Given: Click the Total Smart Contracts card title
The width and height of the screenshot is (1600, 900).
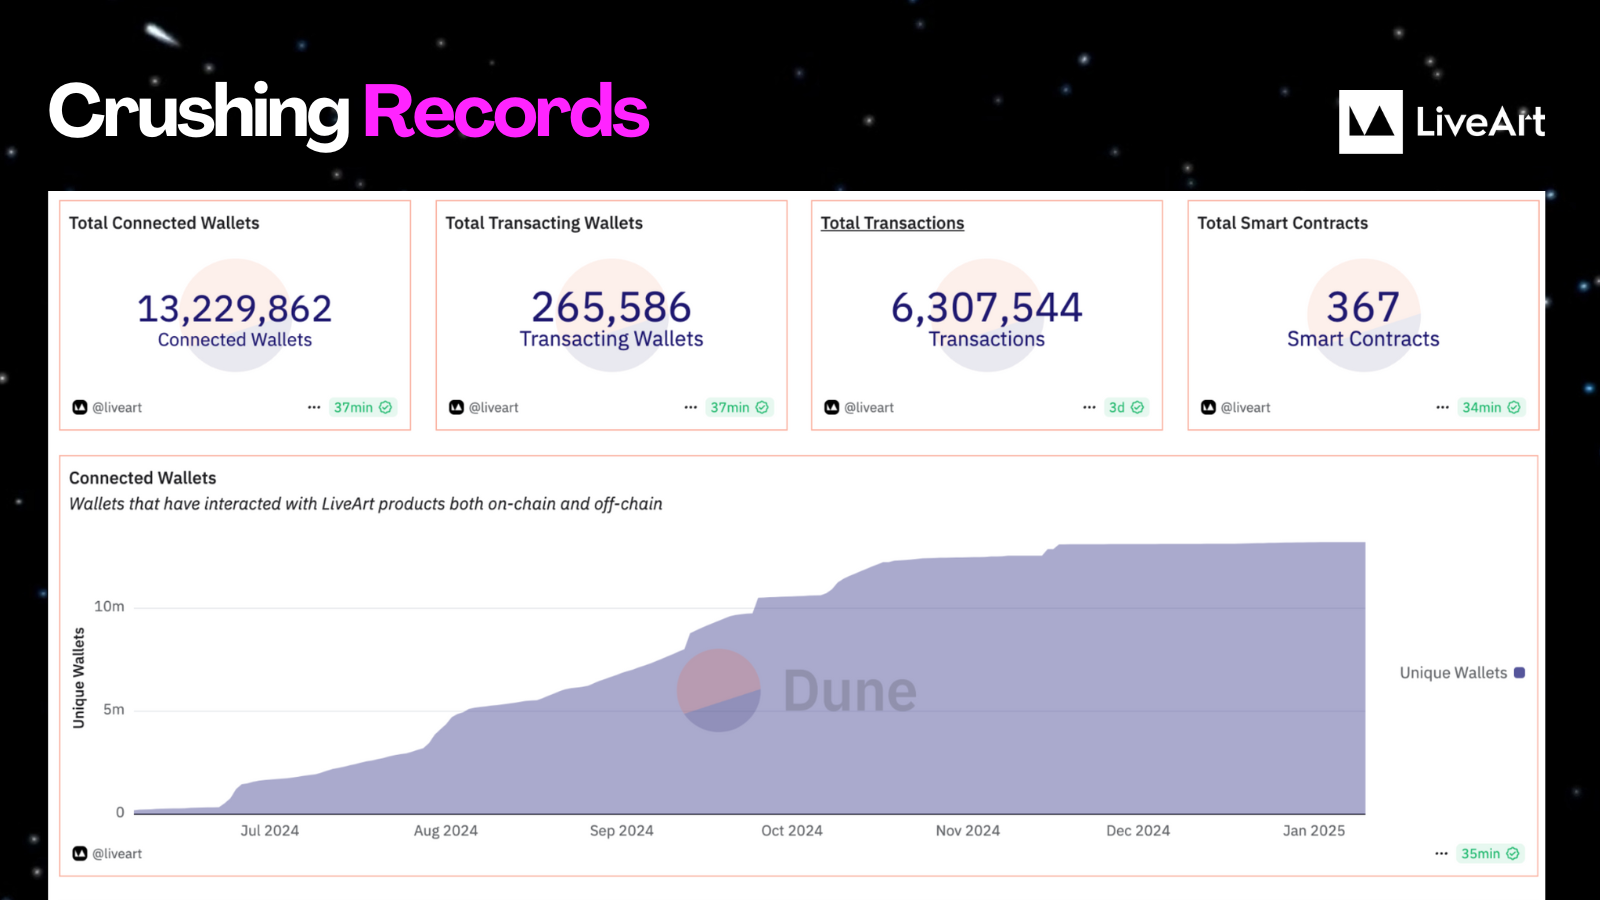Looking at the screenshot, I should (1283, 223).
